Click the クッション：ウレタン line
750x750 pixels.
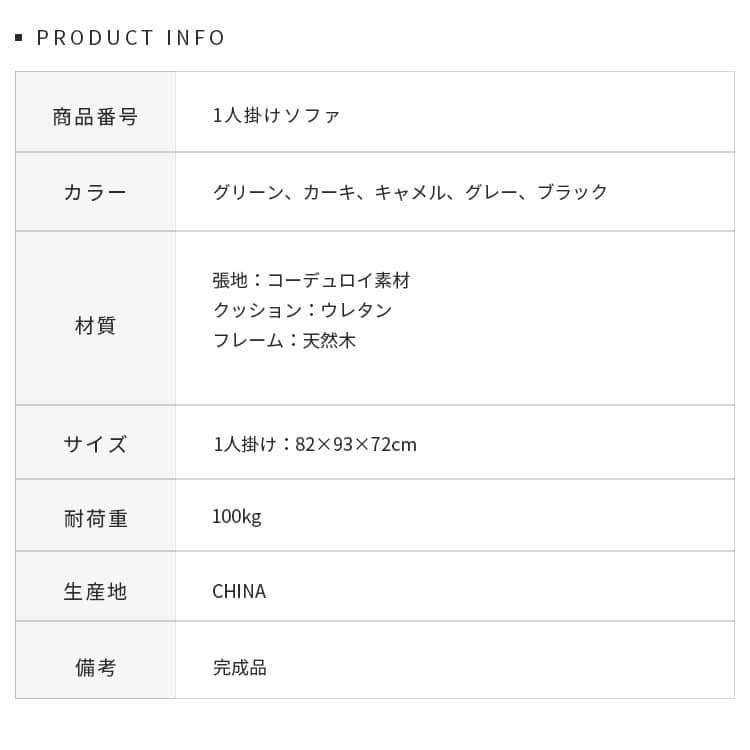click(302, 310)
